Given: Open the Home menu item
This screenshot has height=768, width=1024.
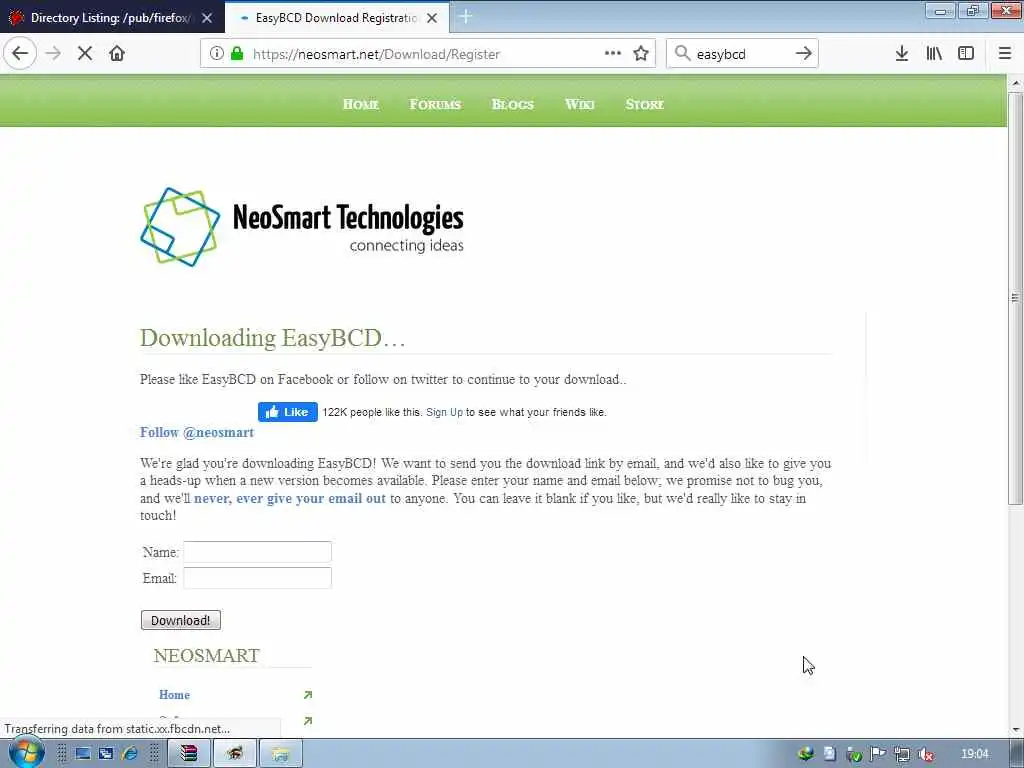Looking at the screenshot, I should click(361, 104).
